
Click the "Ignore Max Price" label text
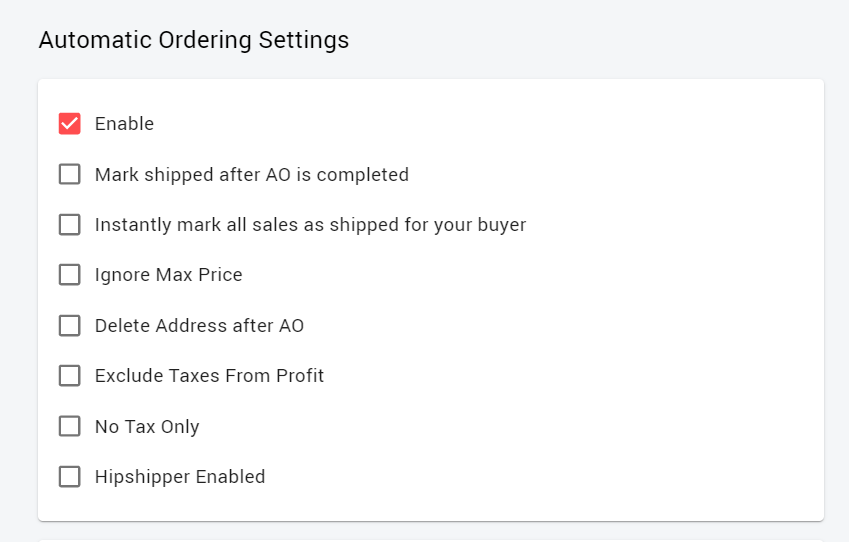[168, 275]
